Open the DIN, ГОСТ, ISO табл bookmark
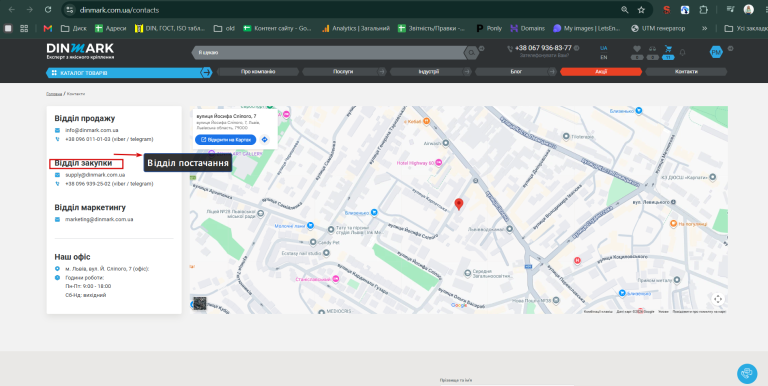 [x=170, y=28]
